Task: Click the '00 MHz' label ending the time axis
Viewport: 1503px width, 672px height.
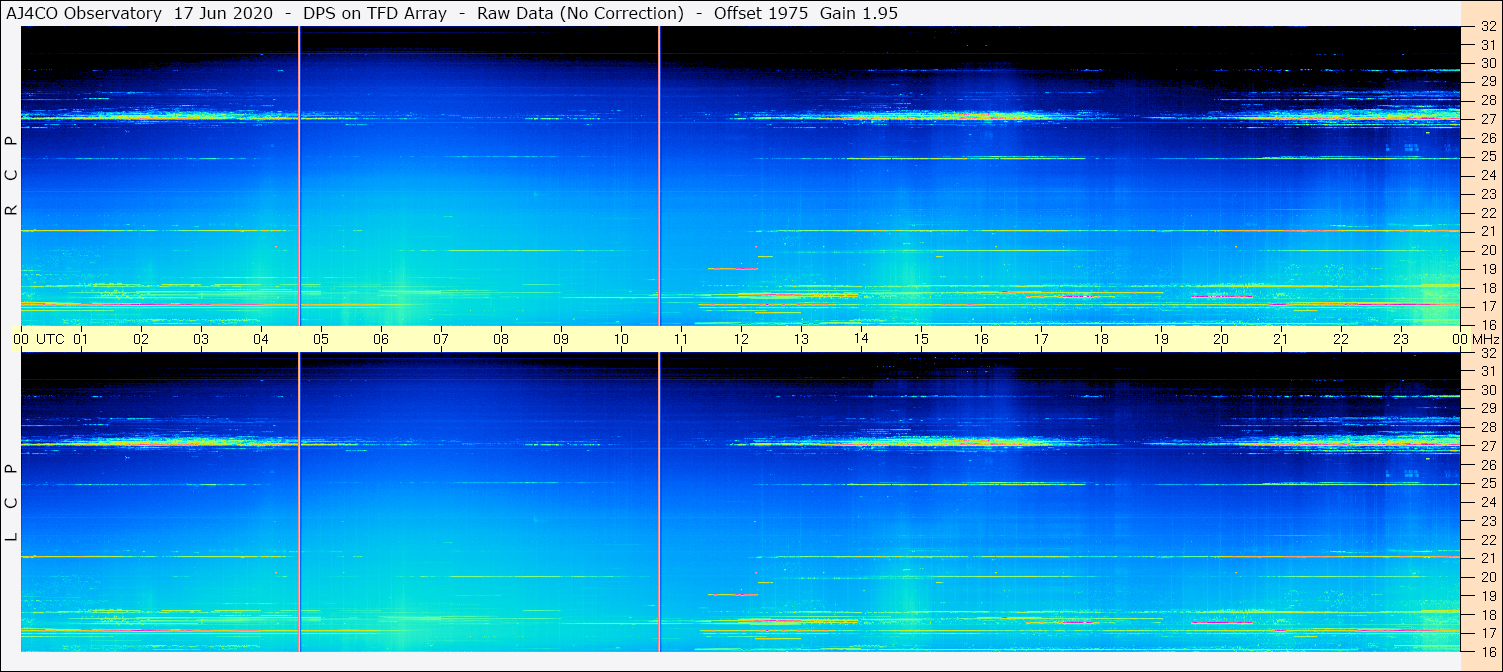Action: click(1476, 339)
